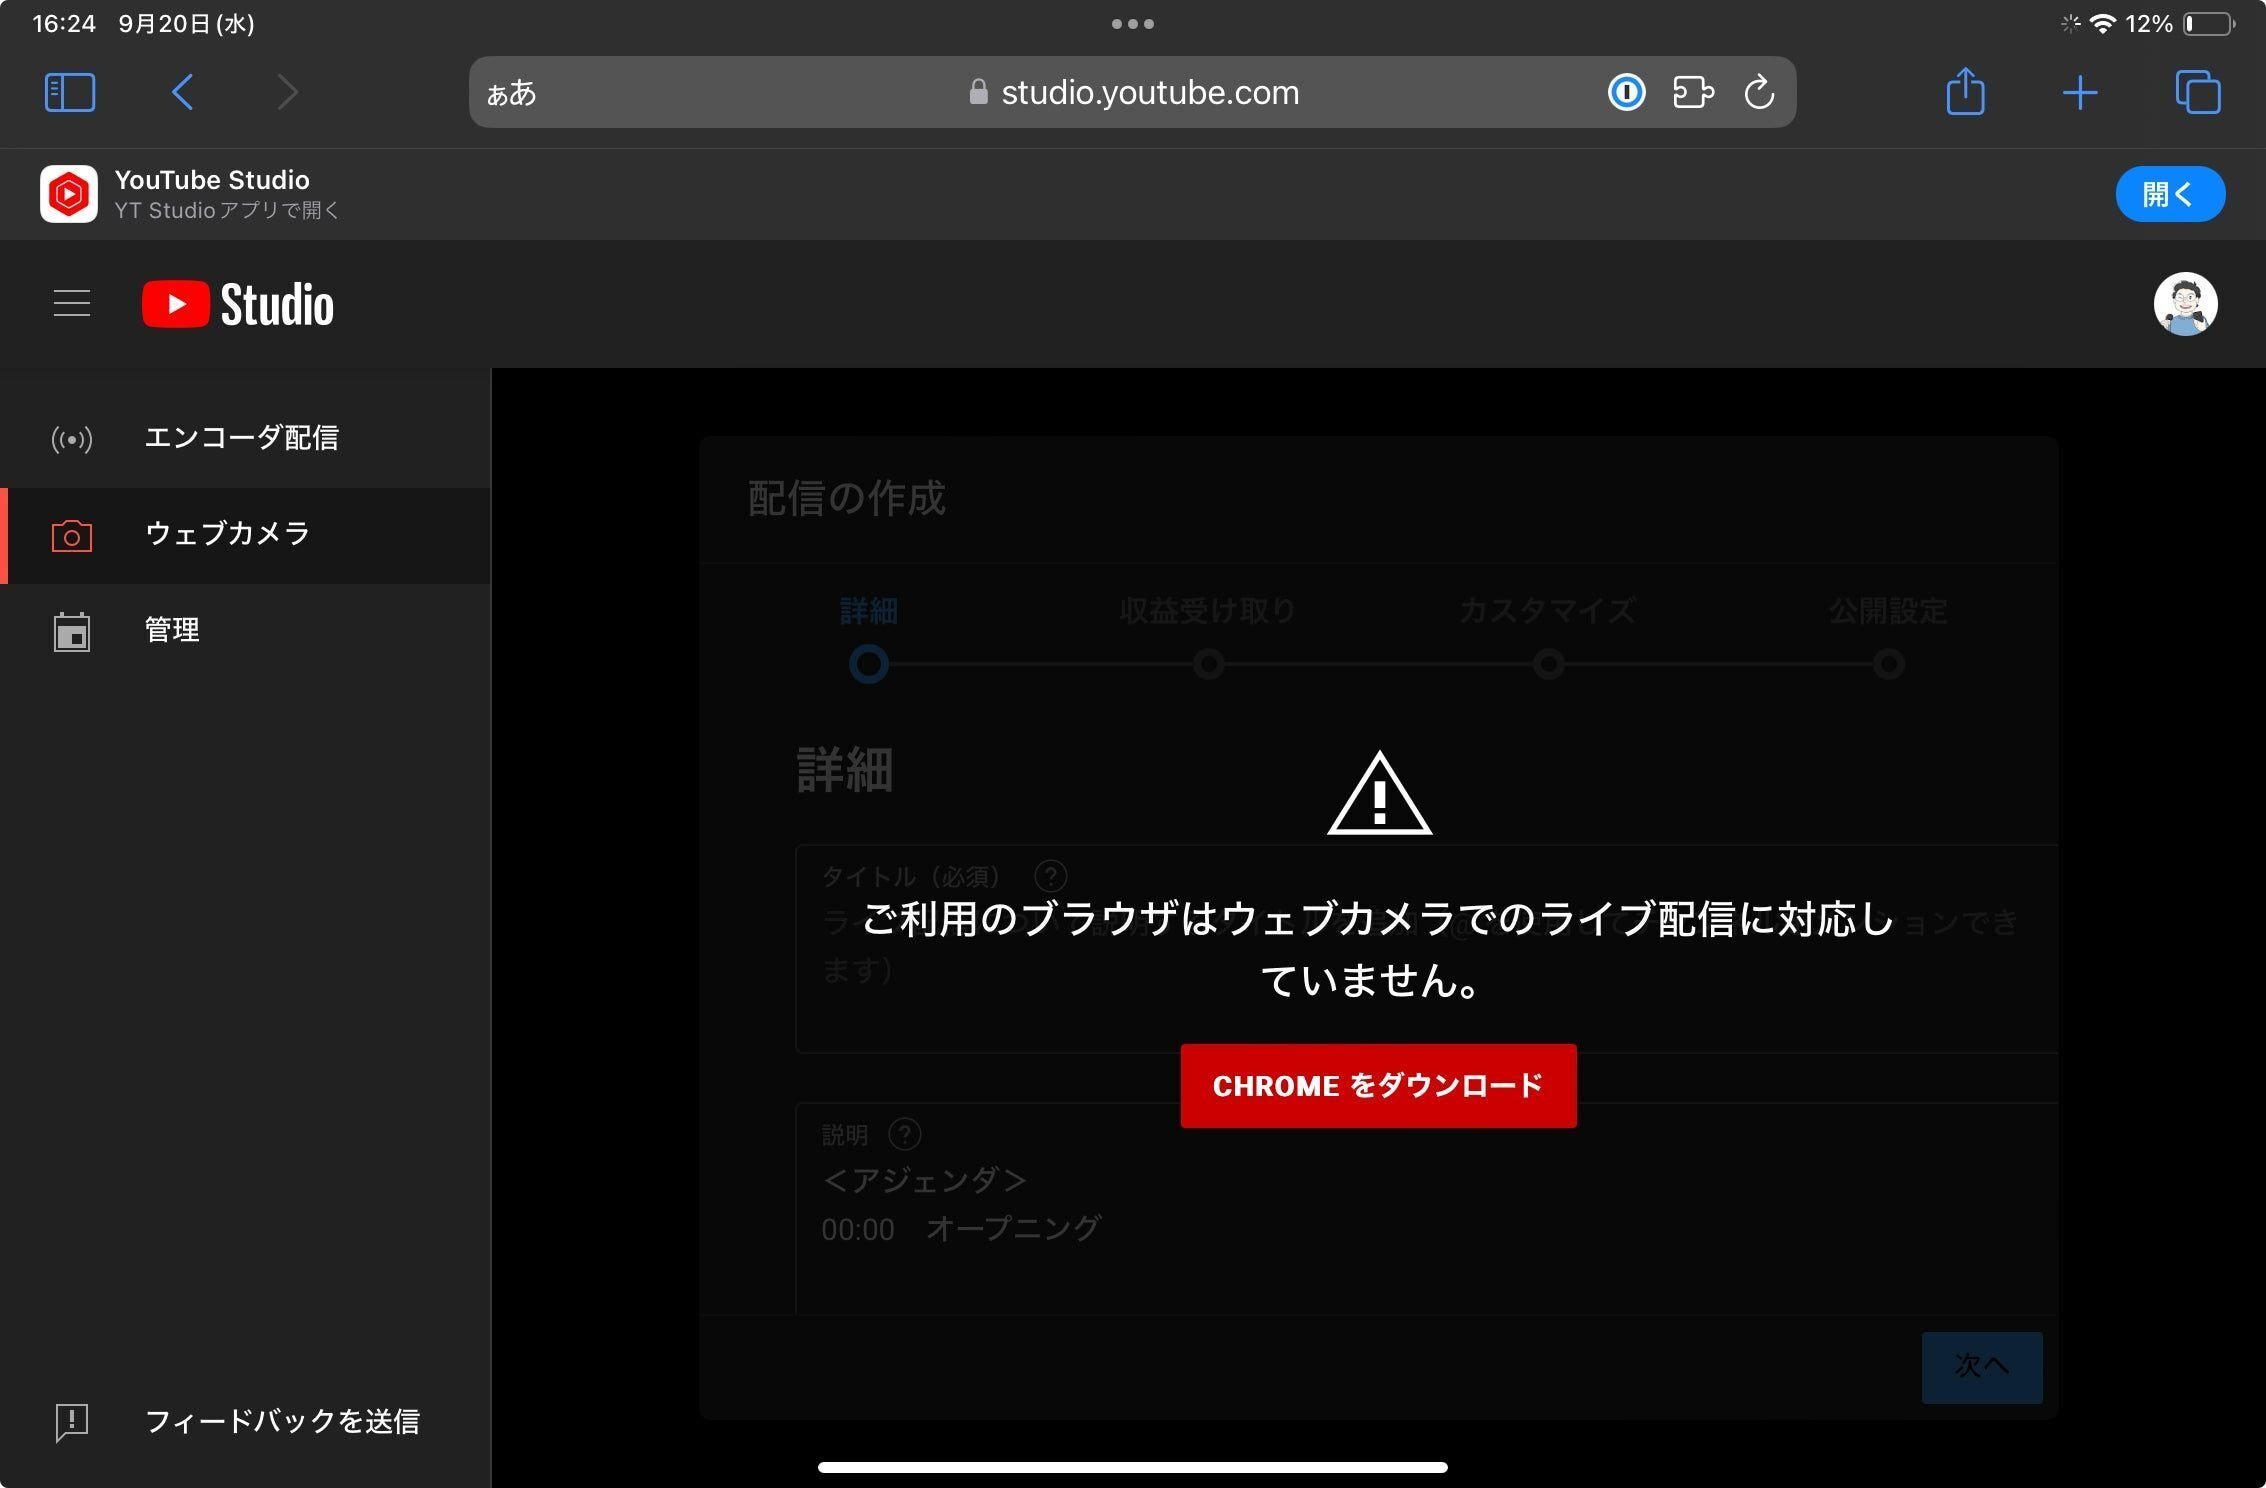The height and width of the screenshot is (1488, 2266).
Task: Click the webcam camera icon
Action: pos(72,536)
